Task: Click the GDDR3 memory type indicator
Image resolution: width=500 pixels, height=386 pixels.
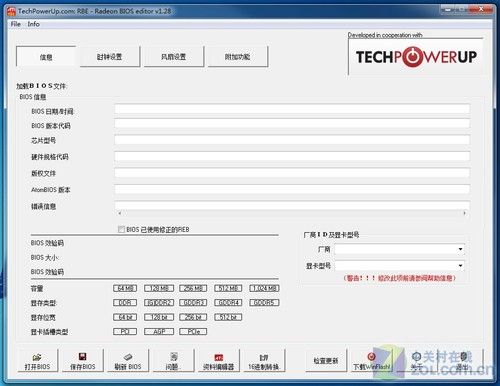Action: (x=193, y=303)
